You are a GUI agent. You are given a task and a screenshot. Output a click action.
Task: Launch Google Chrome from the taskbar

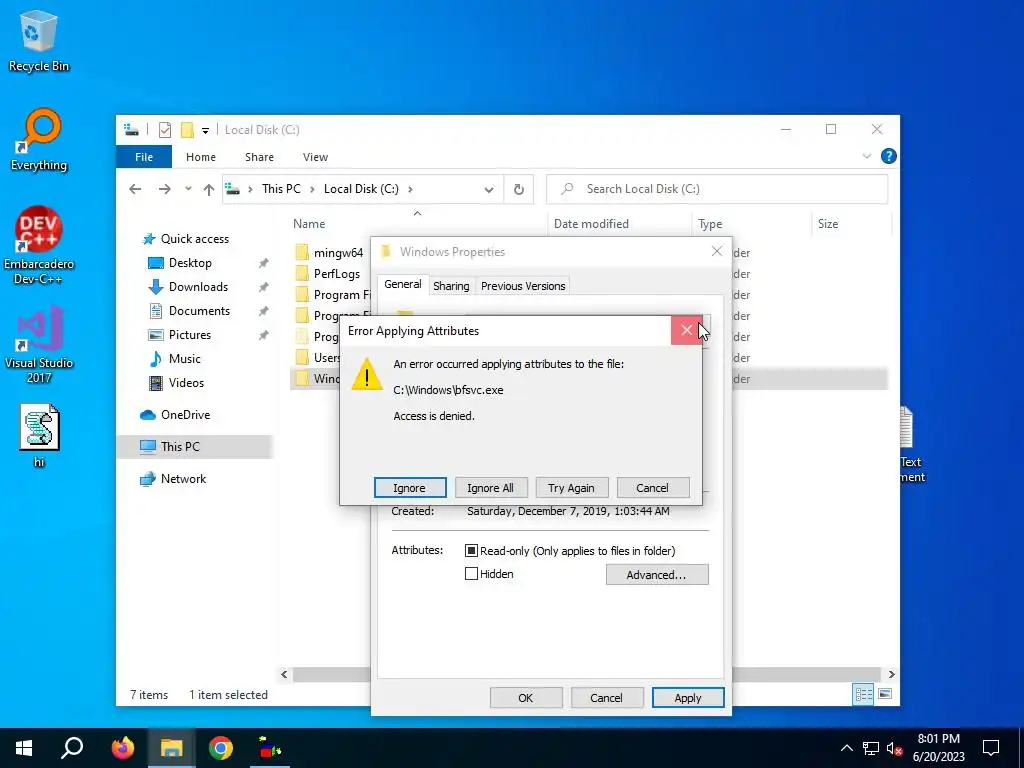point(221,748)
